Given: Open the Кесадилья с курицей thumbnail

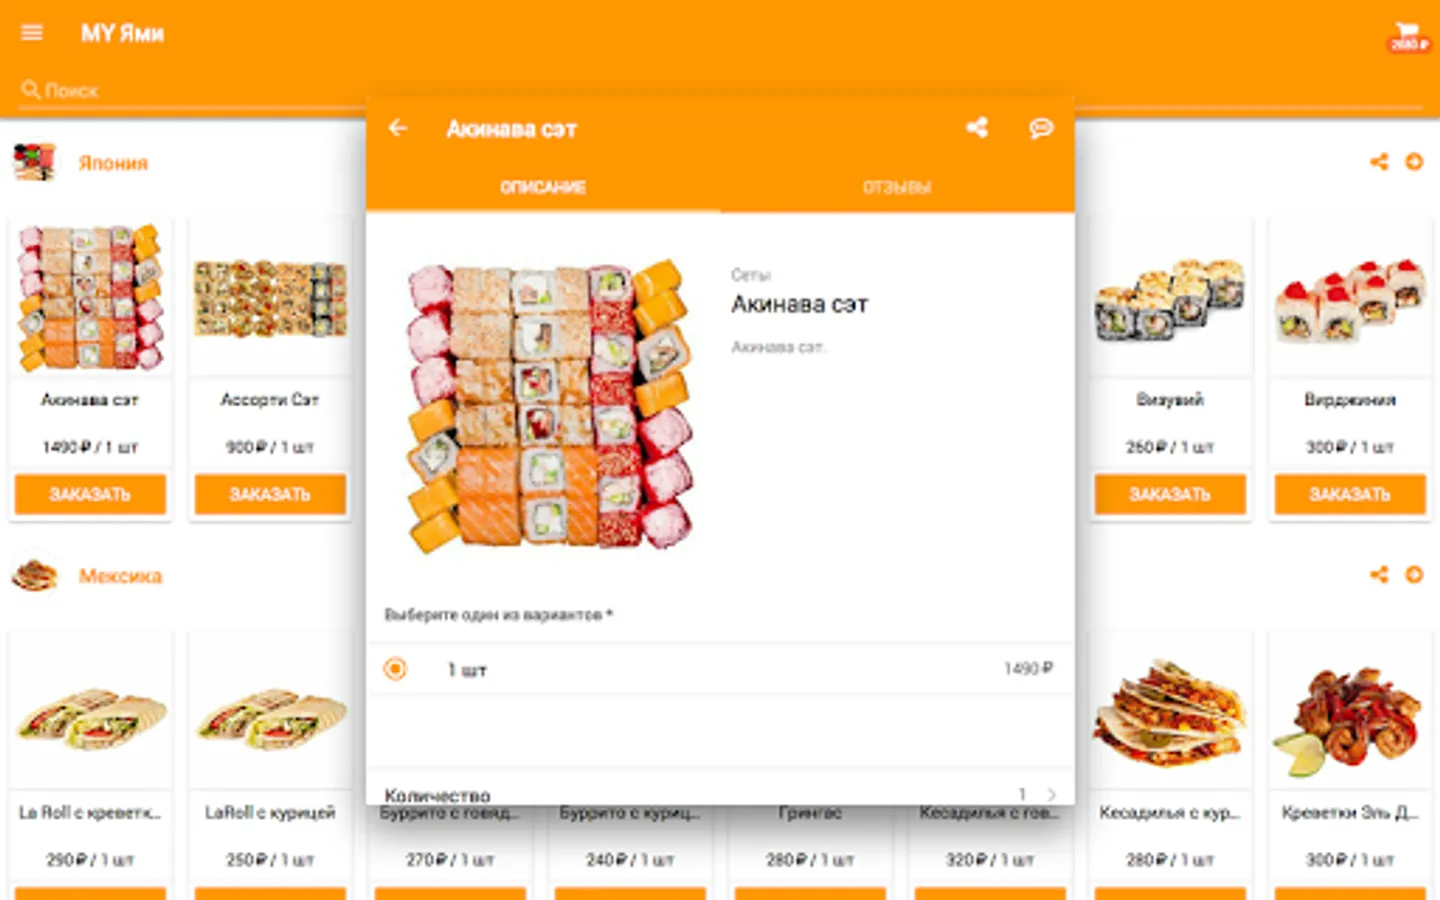Looking at the screenshot, I should tap(1170, 712).
